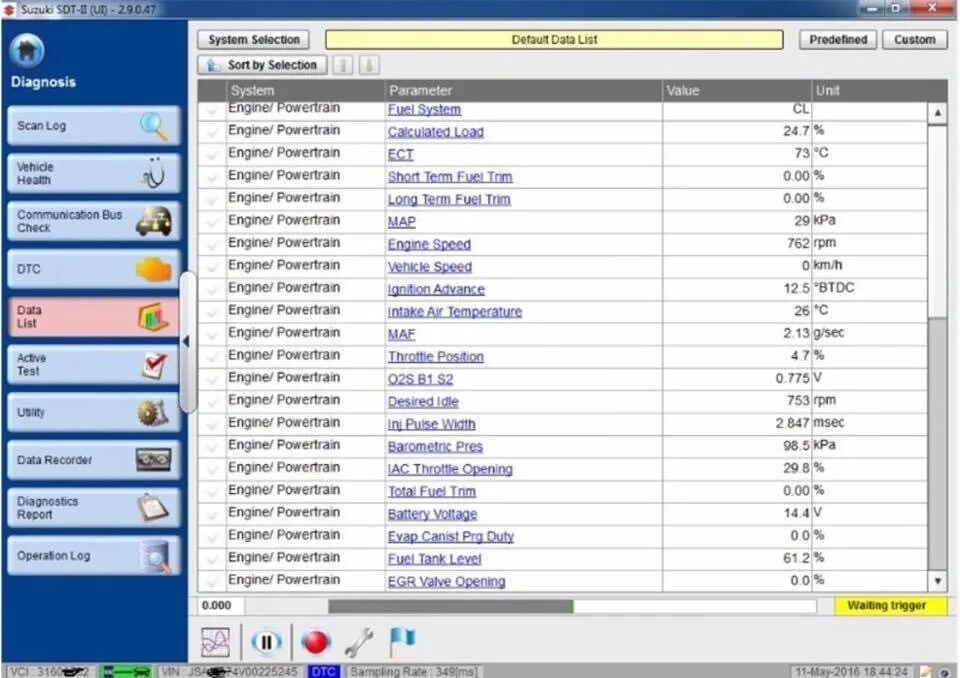This screenshot has width=960, height=678.
Task: Tick the checkbox for Short Term Fuel Trim
Action: click(212, 178)
